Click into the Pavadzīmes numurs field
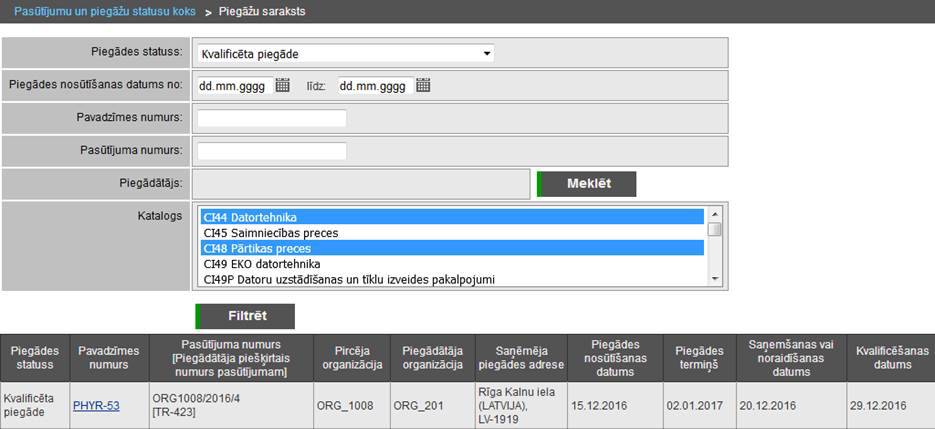 (272, 118)
